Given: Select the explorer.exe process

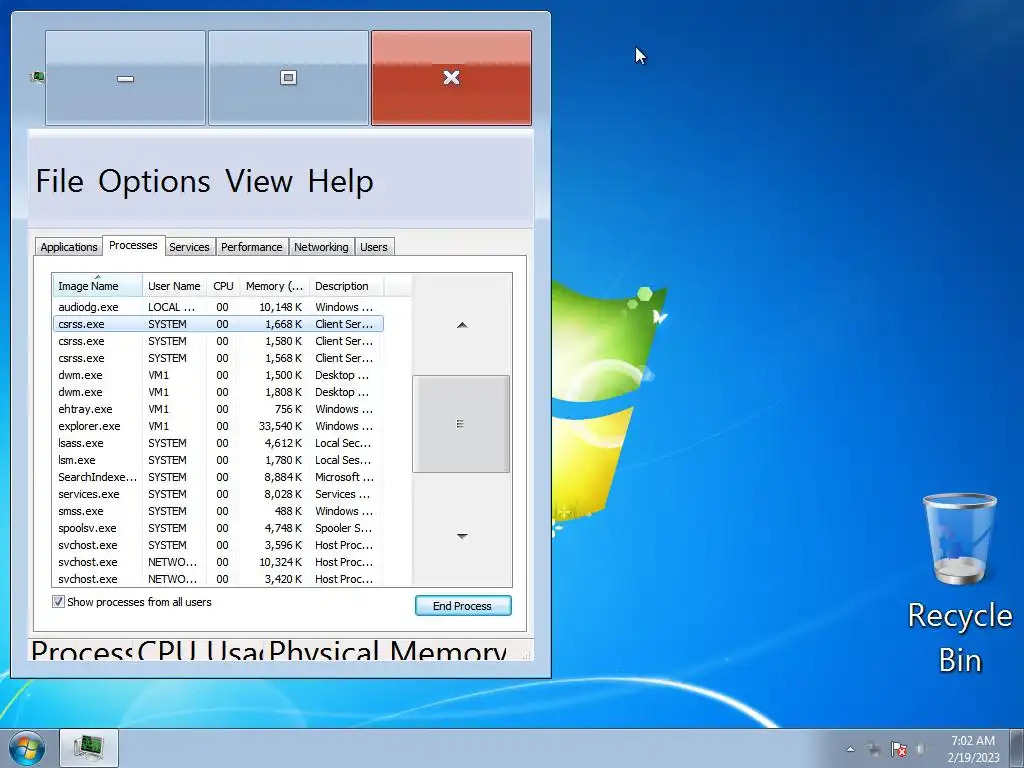Looking at the screenshot, I should (218, 426).
